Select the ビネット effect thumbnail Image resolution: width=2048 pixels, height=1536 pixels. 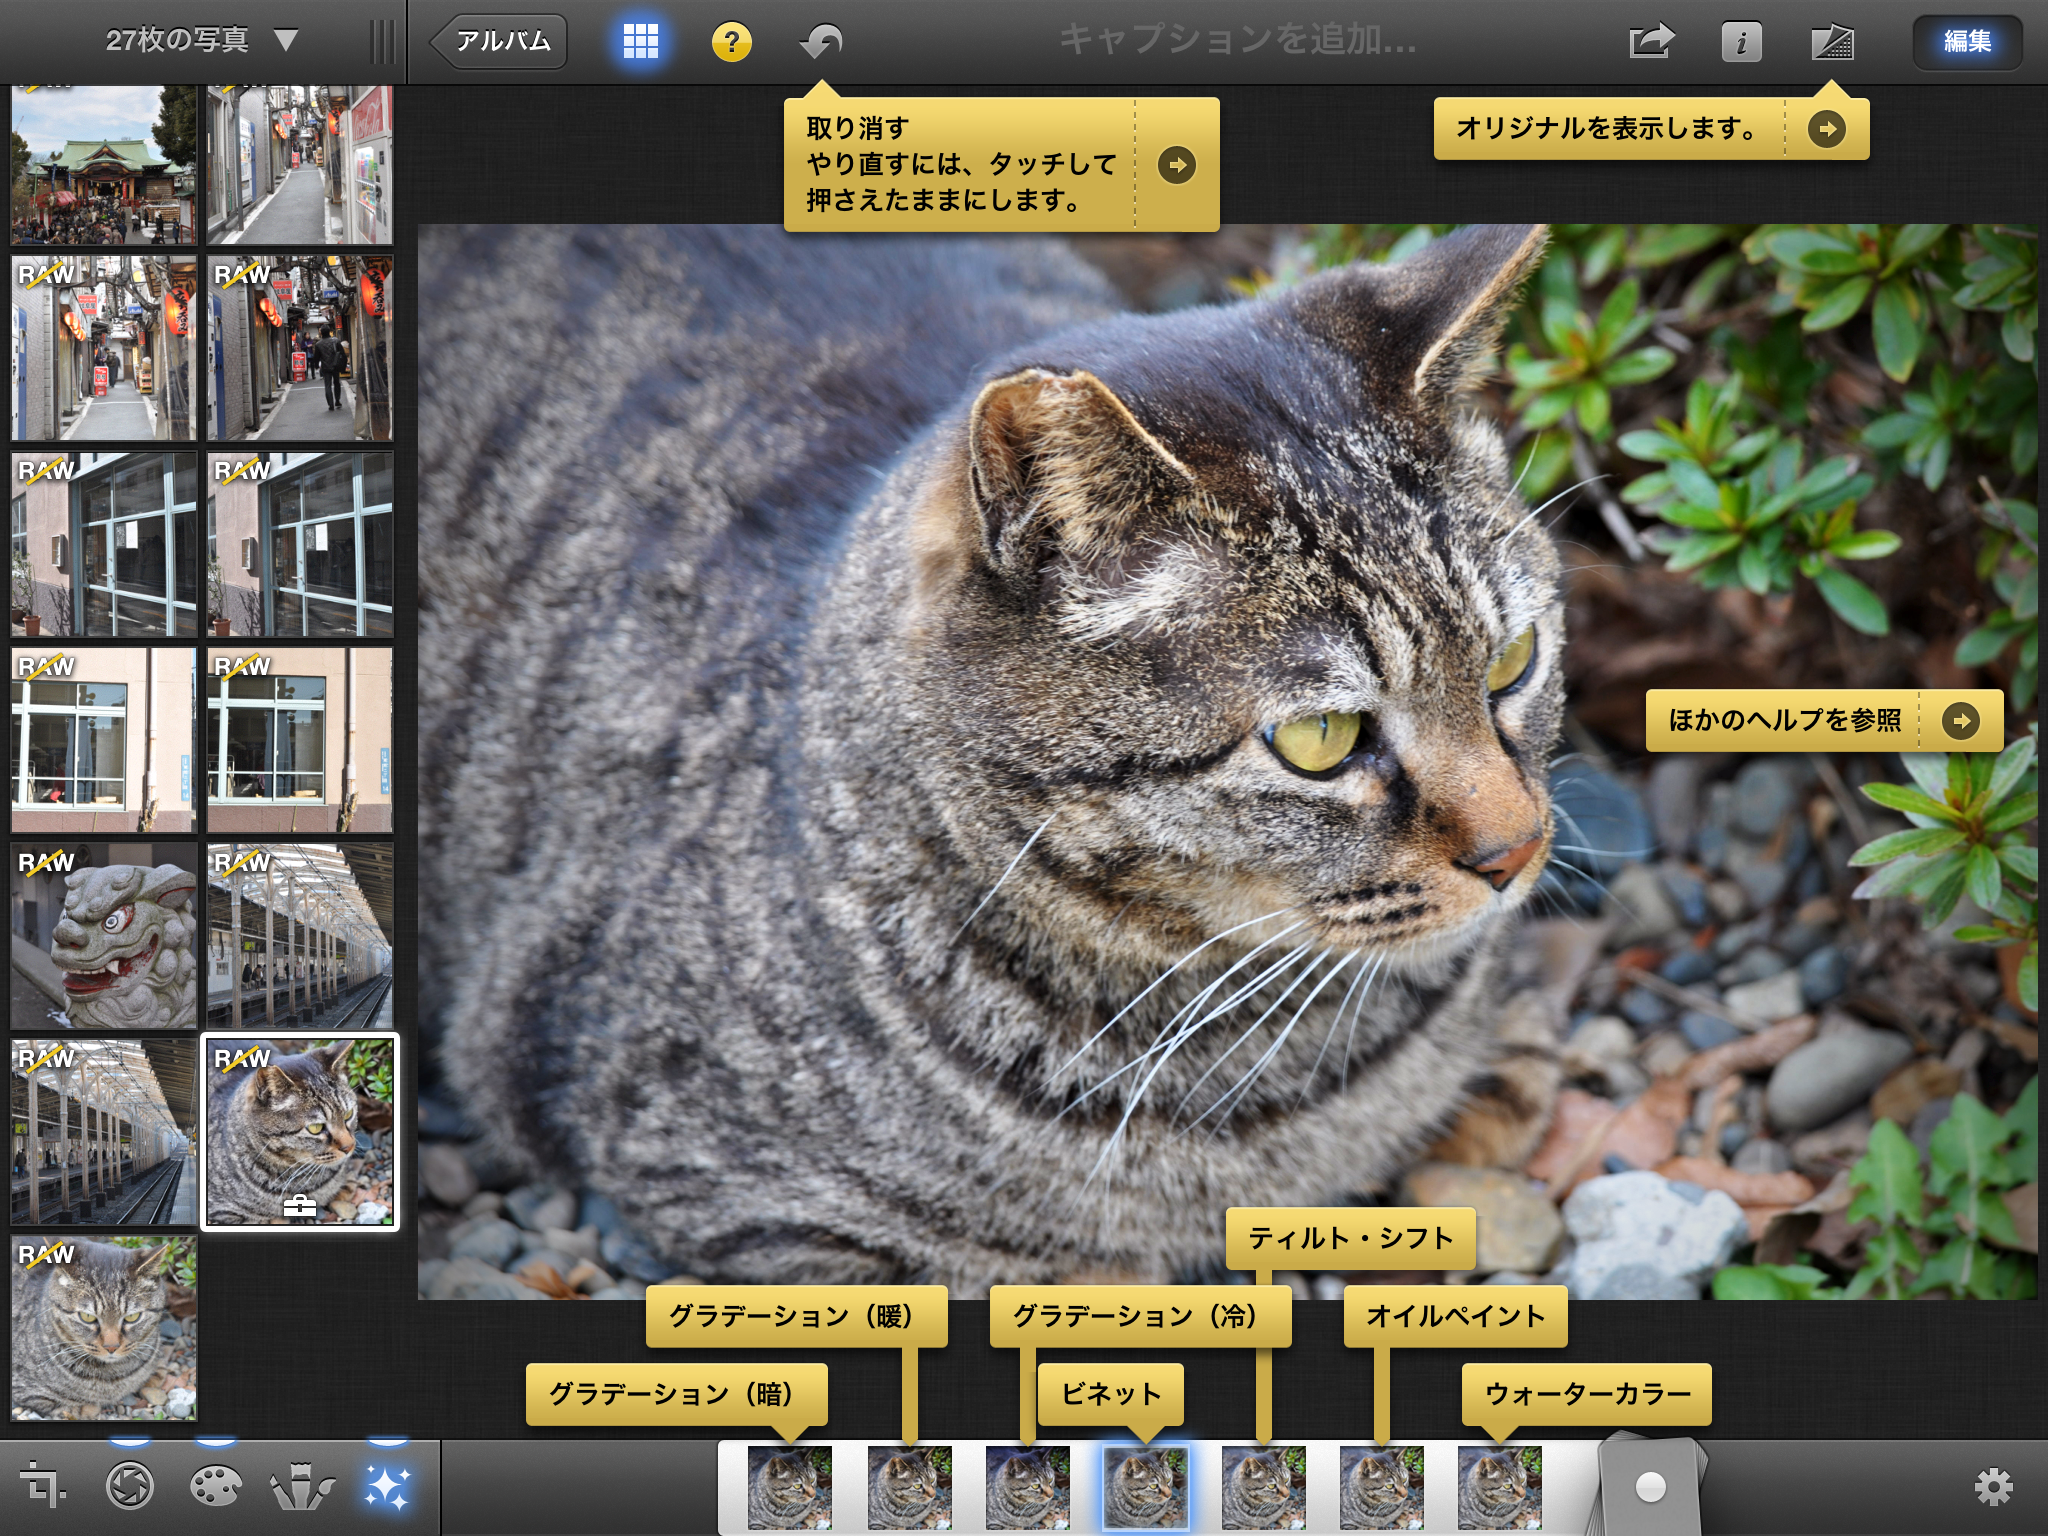click(x=1146, y=1488)
